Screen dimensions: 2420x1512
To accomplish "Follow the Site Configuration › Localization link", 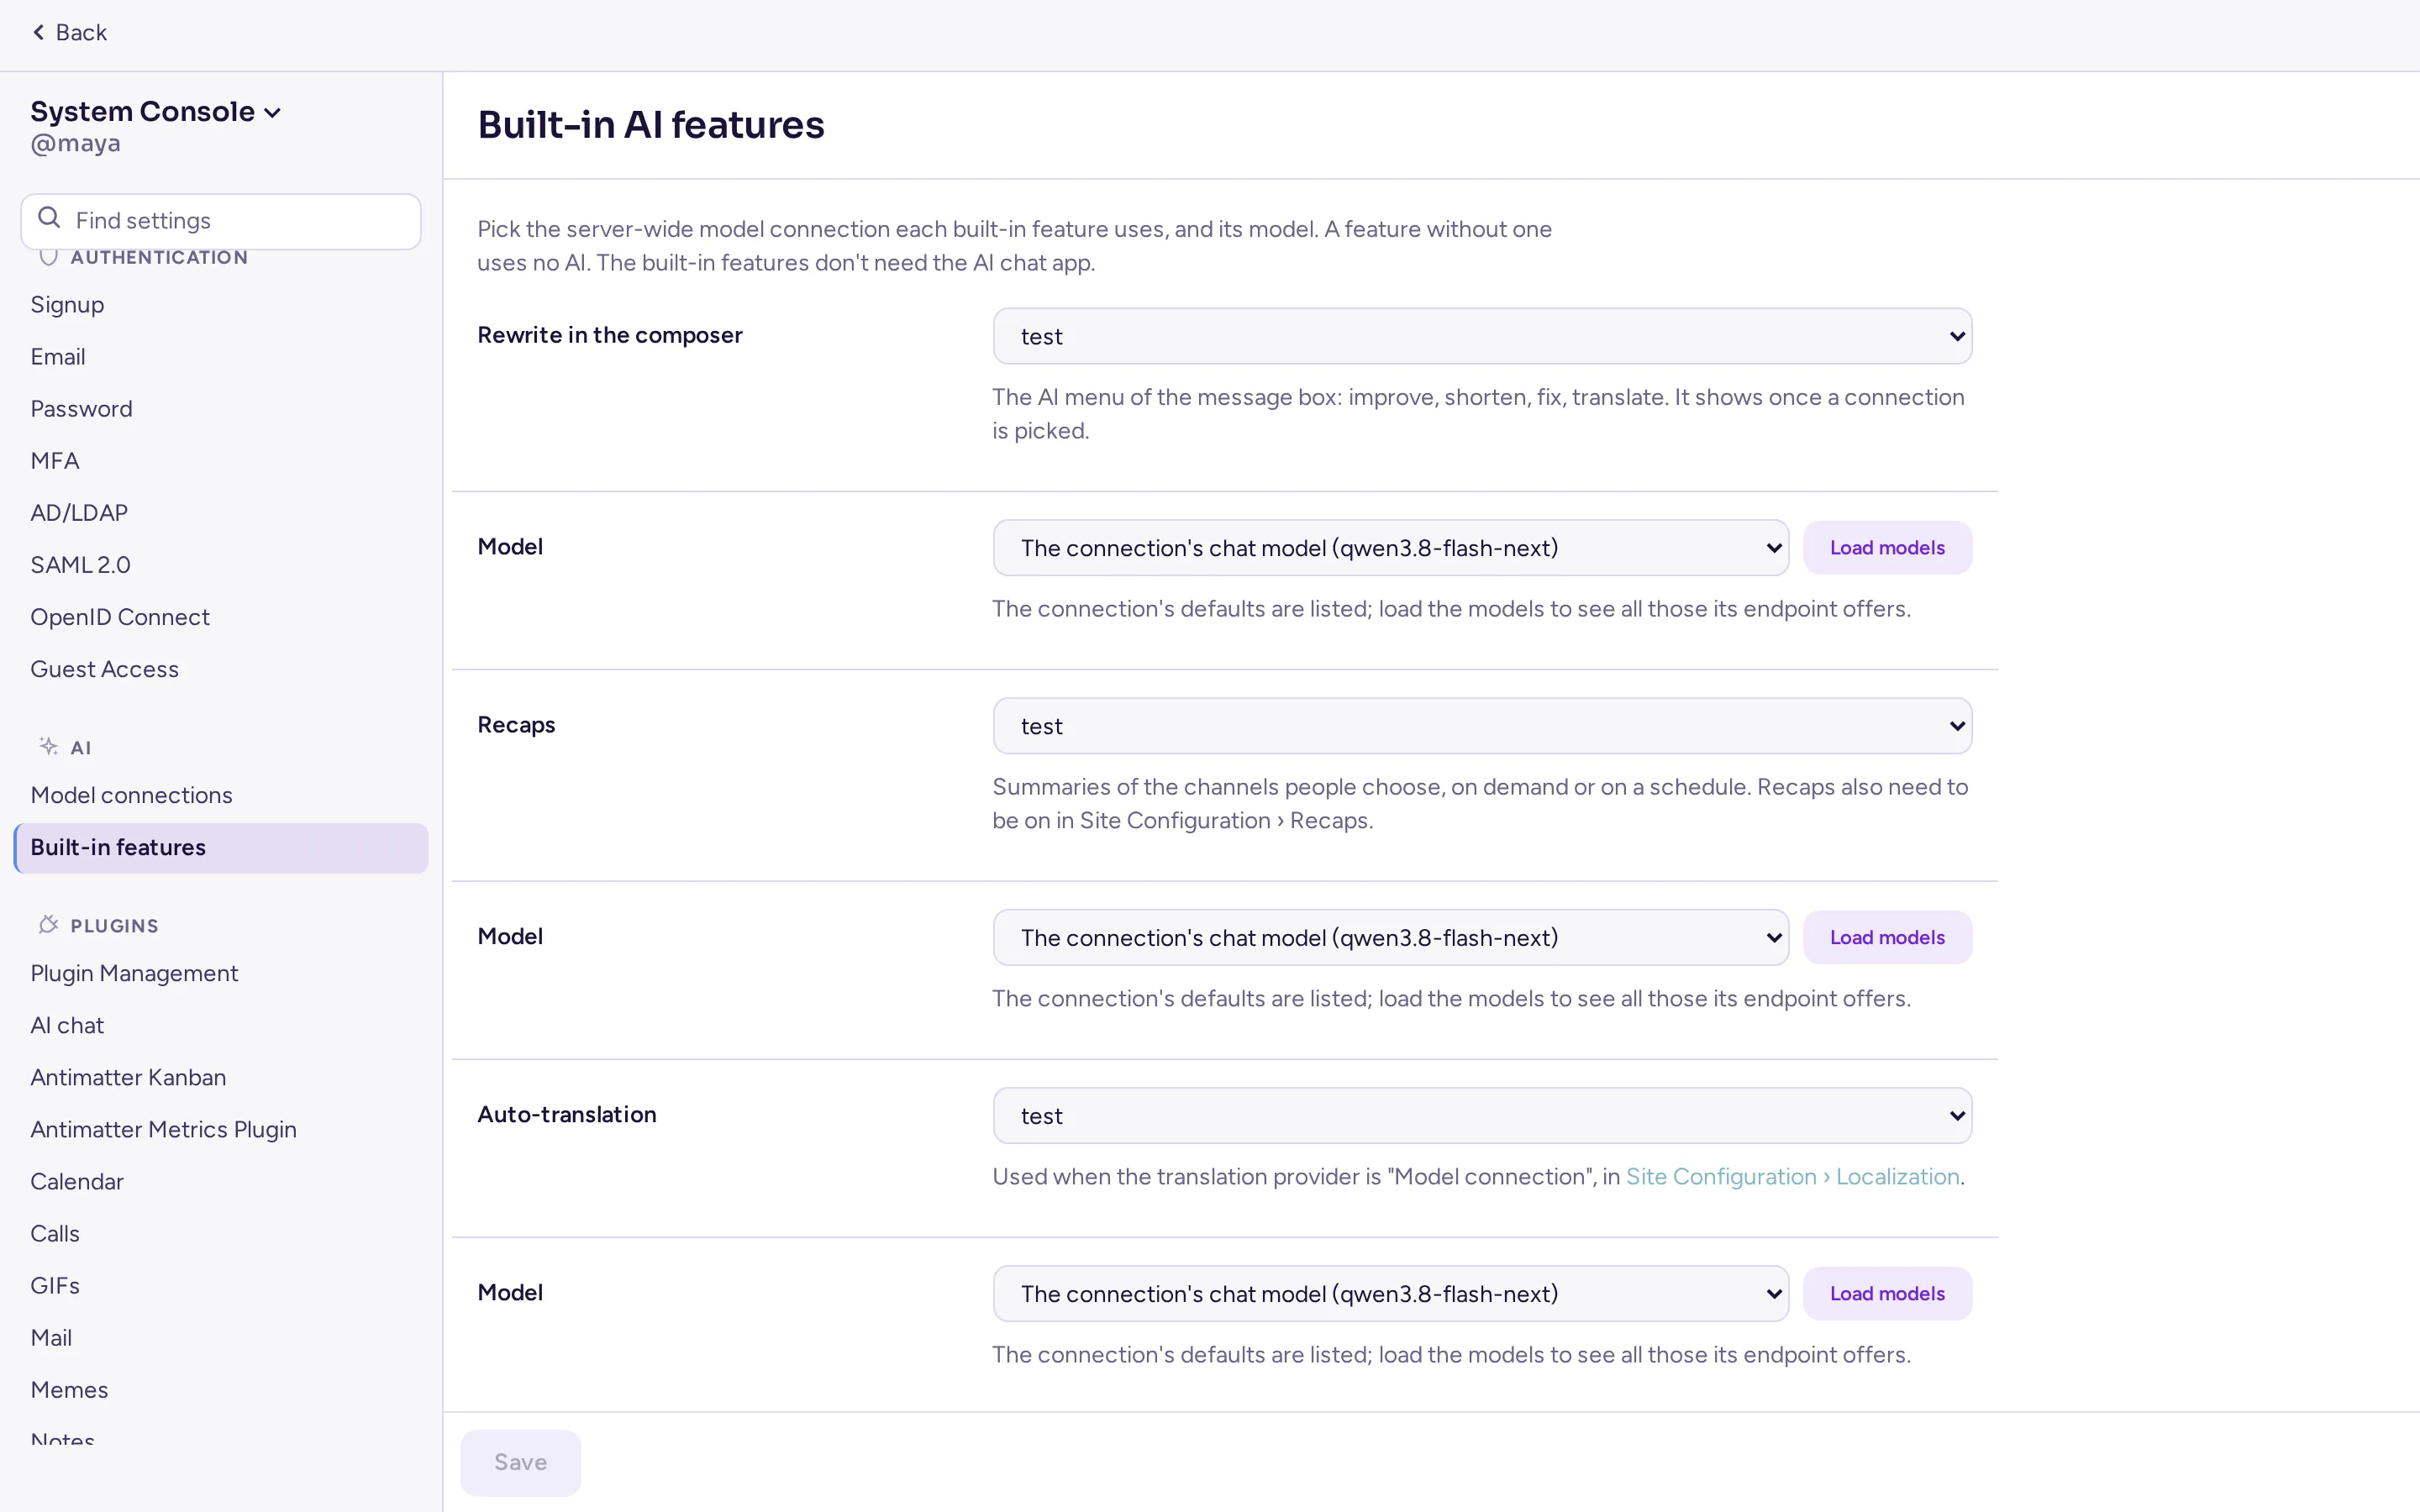I will [1792, 1177].
